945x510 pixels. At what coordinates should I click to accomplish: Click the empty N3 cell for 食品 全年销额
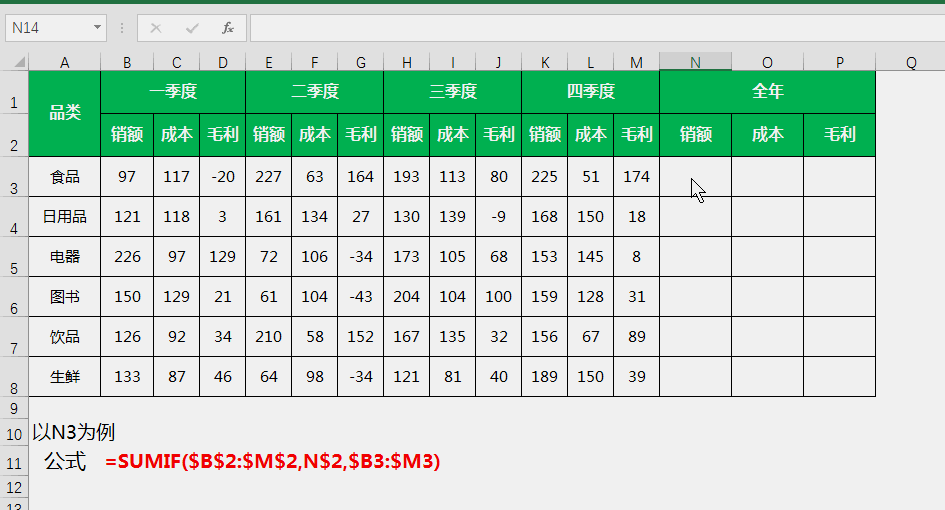click(x=695, y=177)
